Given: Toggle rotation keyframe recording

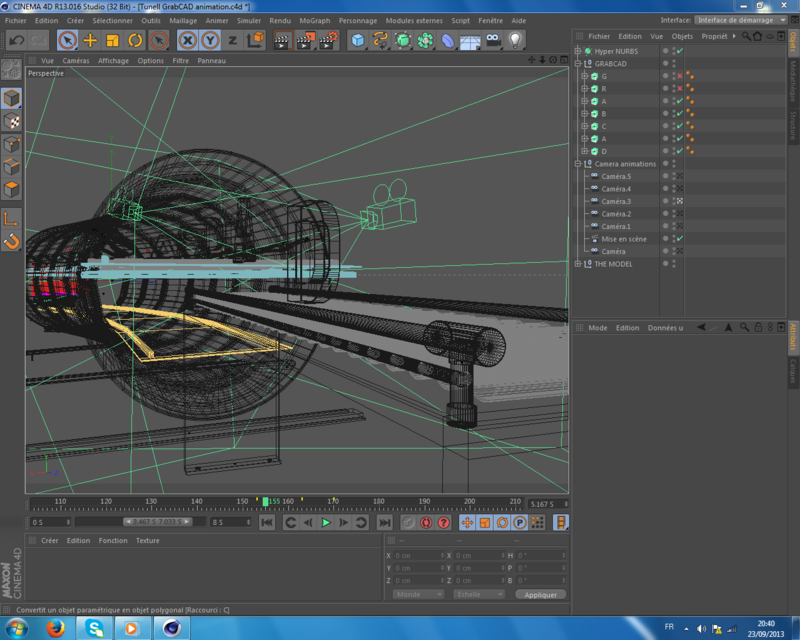Looking at the screenshot, I should [x=502, y=522].
